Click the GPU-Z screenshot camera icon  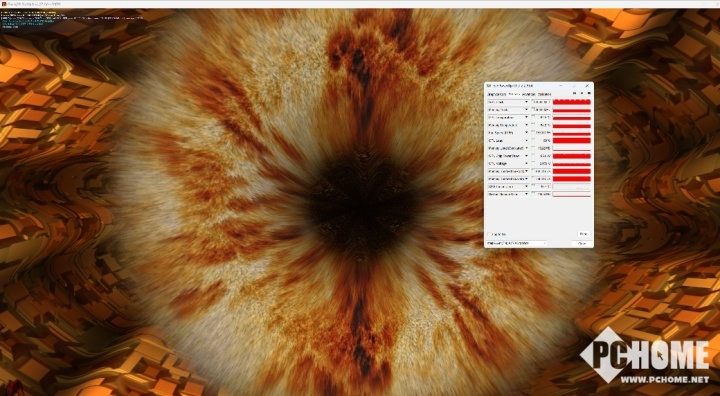coord(574,93)
